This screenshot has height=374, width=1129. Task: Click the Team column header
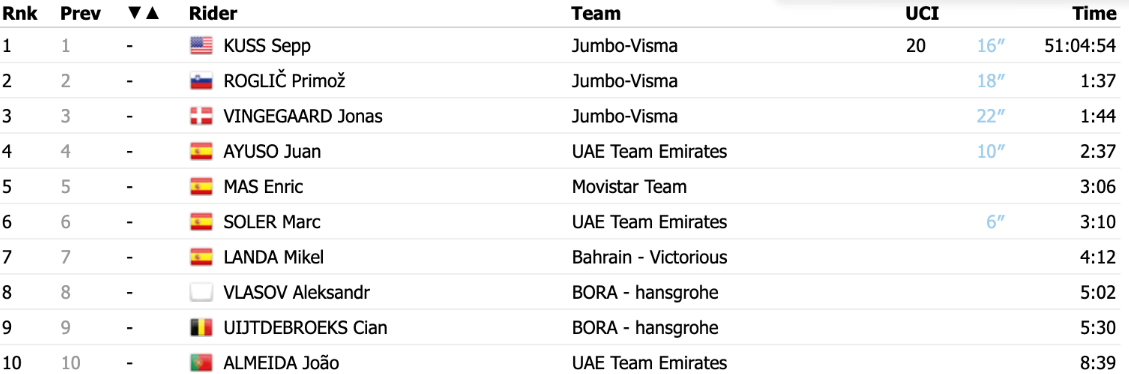tap(596, 14)
